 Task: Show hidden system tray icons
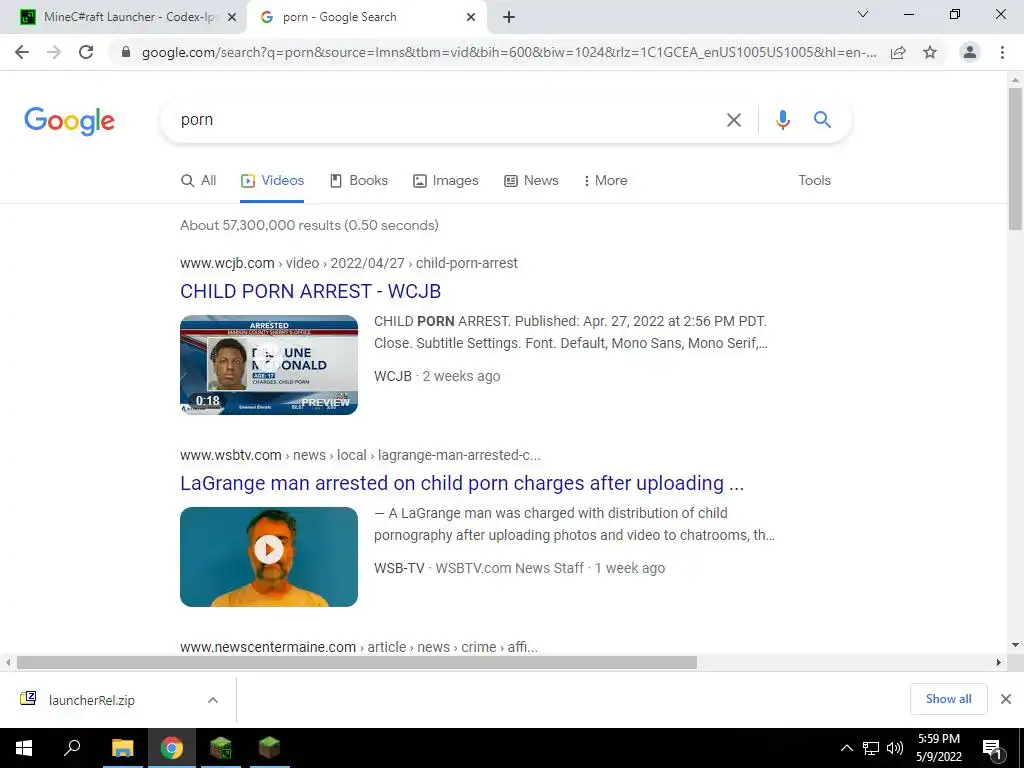[846, 748]
